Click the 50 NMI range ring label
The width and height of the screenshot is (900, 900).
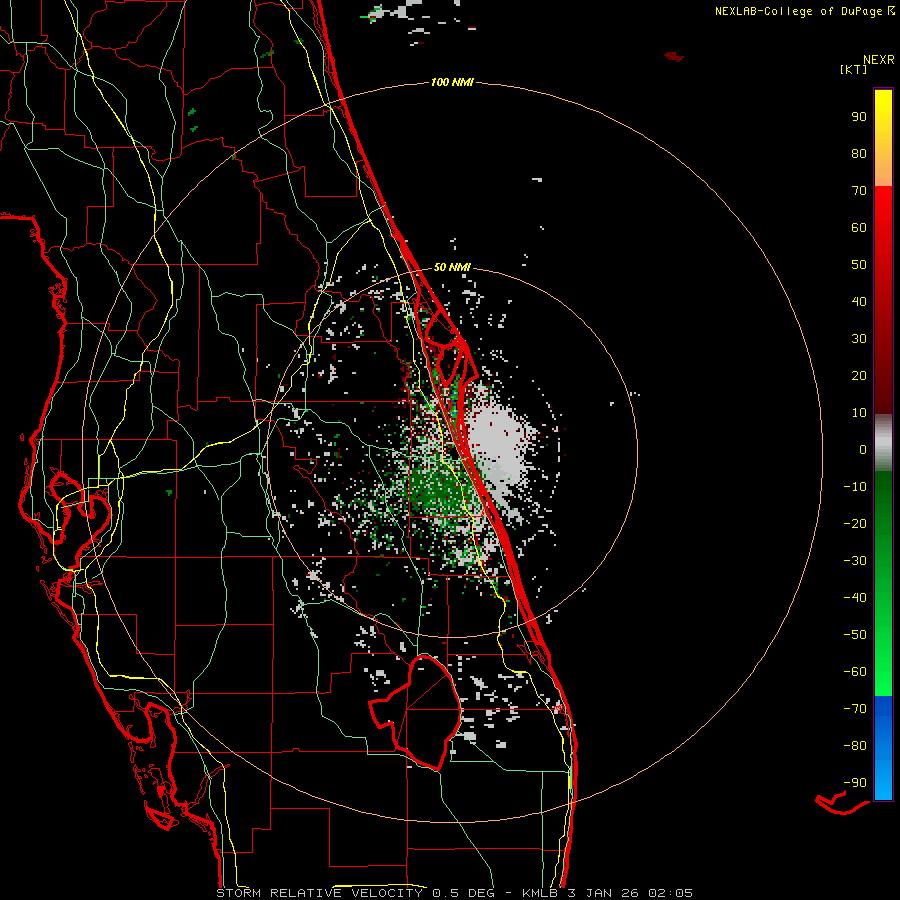[x=452, y=267]
